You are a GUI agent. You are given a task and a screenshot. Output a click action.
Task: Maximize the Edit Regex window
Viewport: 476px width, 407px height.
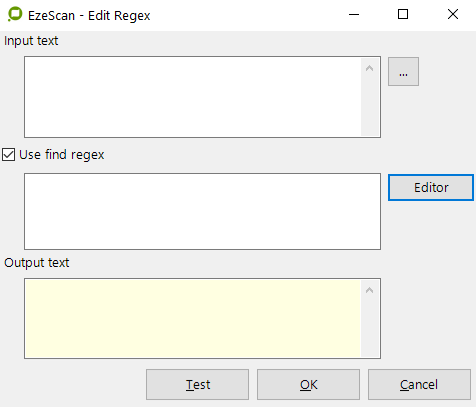click(403, 15)
